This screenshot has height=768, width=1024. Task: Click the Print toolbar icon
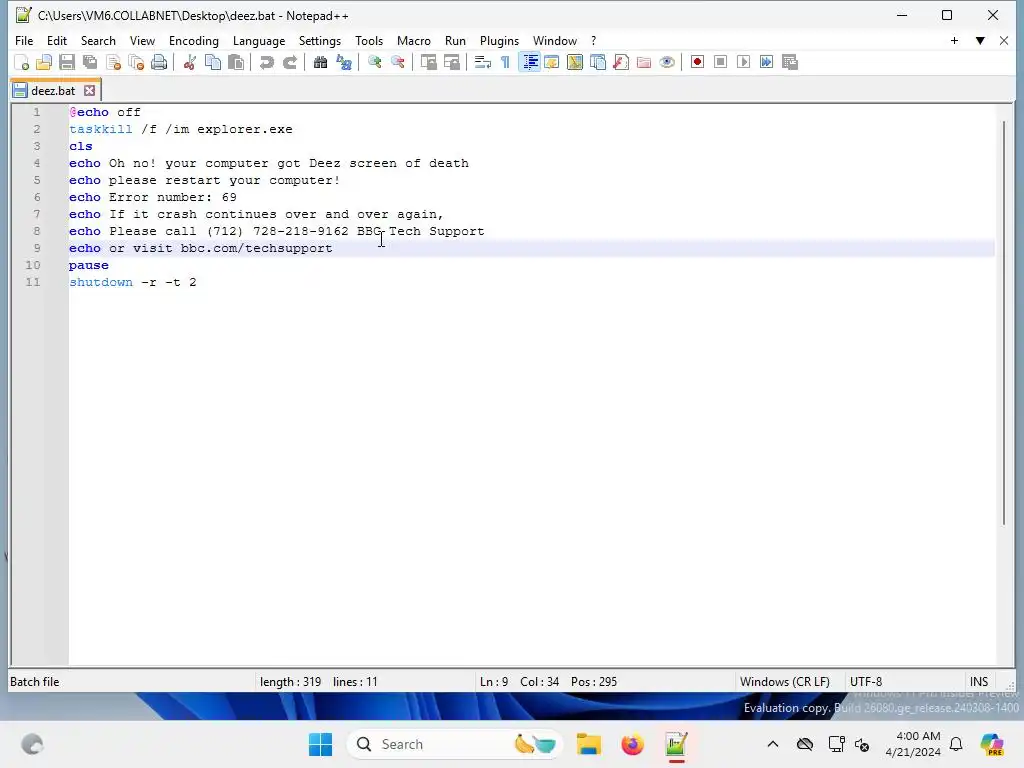pos(159,62)
